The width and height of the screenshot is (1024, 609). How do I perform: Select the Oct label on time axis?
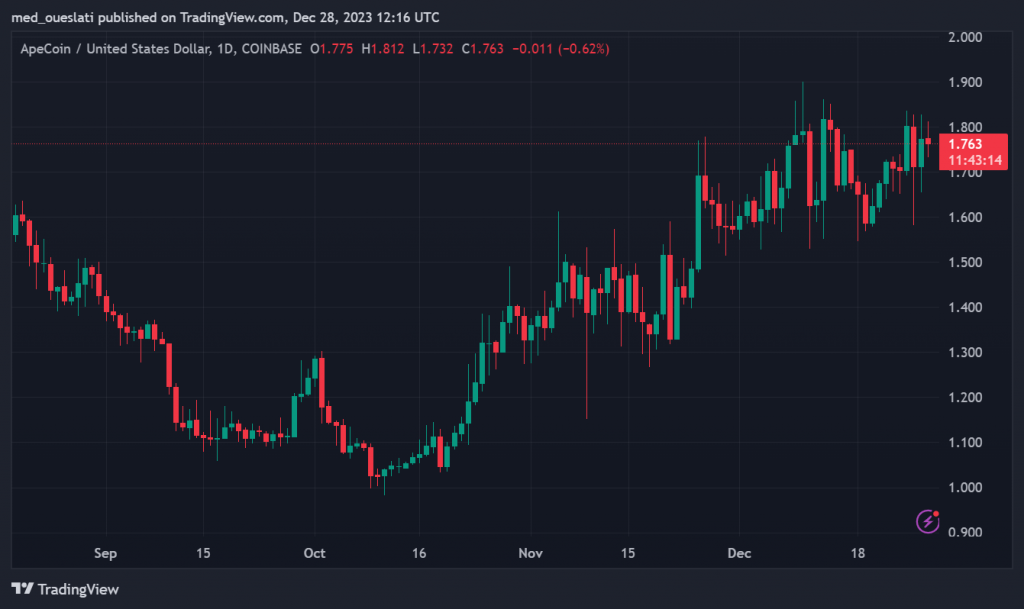[x=315, y=553]
